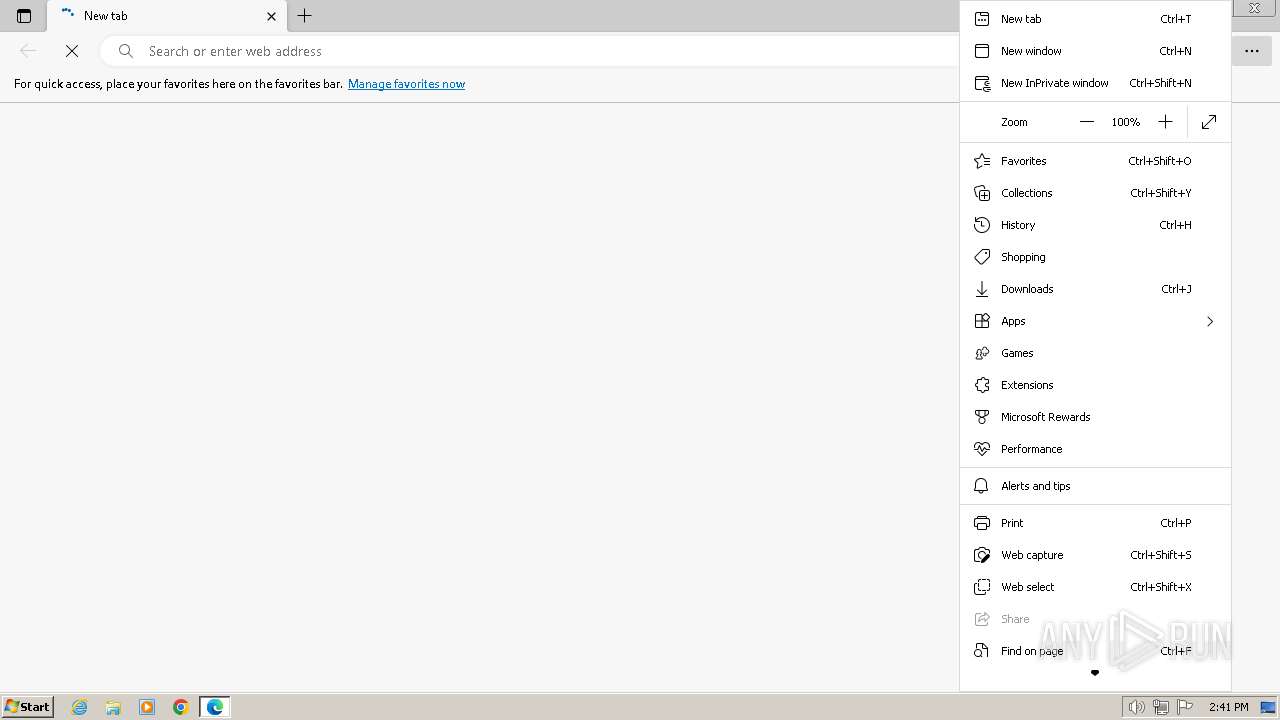Click the Web select menu item
Screen dimensions: 1280x720
coord(1095,587)
